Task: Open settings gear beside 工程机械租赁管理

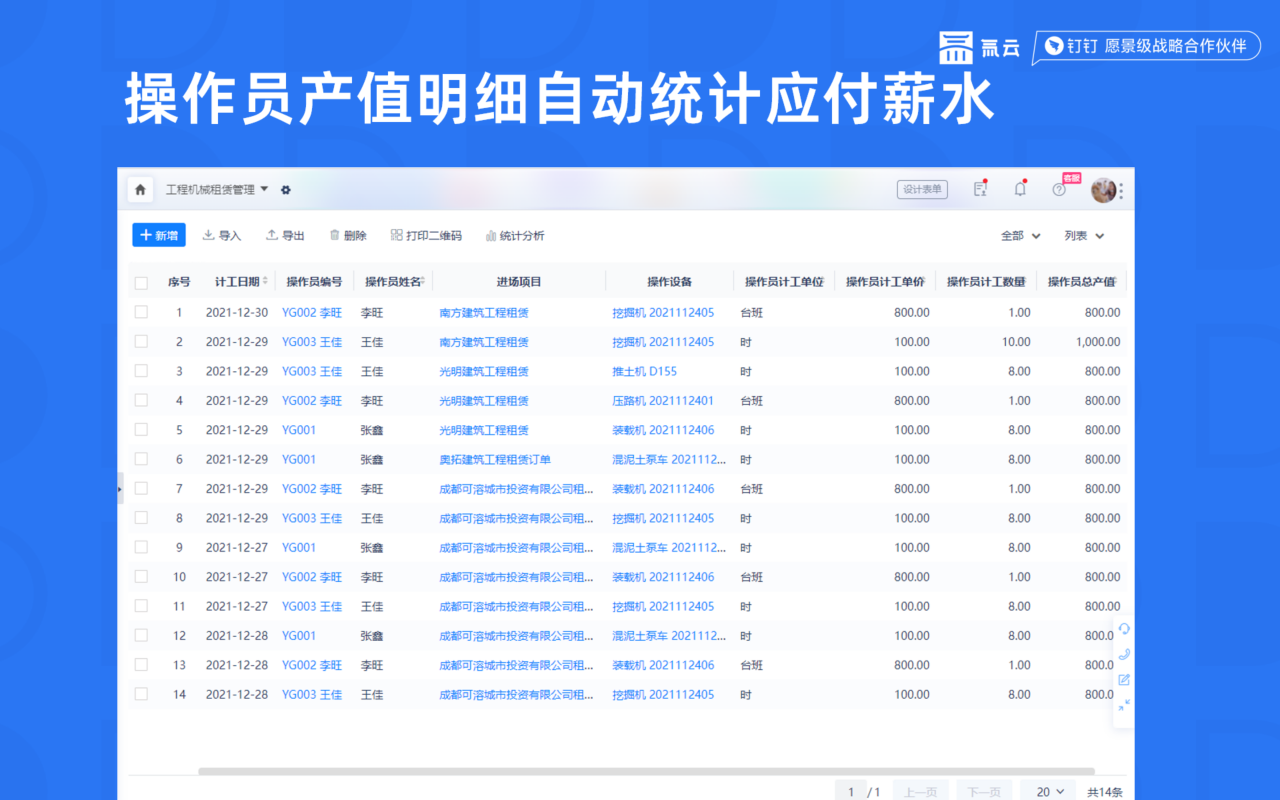Action: pyautogui.click(x=286, y=190)
